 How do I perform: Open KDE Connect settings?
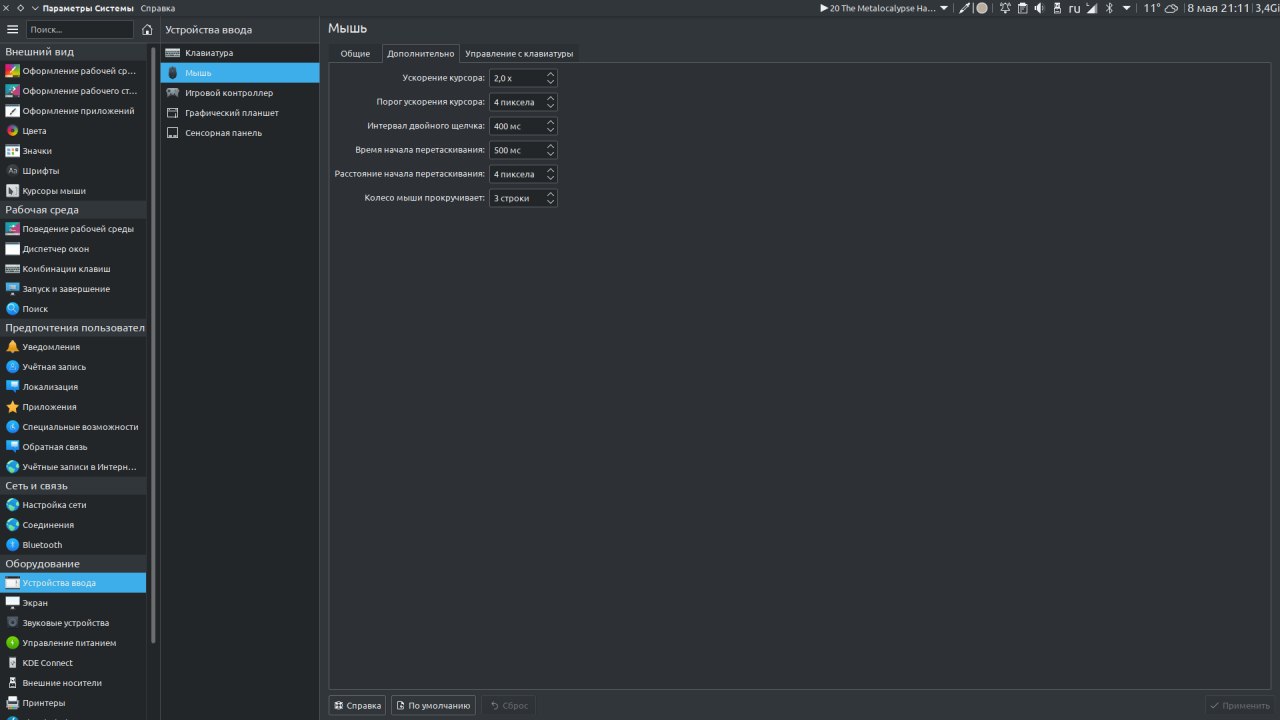[73, 663]
